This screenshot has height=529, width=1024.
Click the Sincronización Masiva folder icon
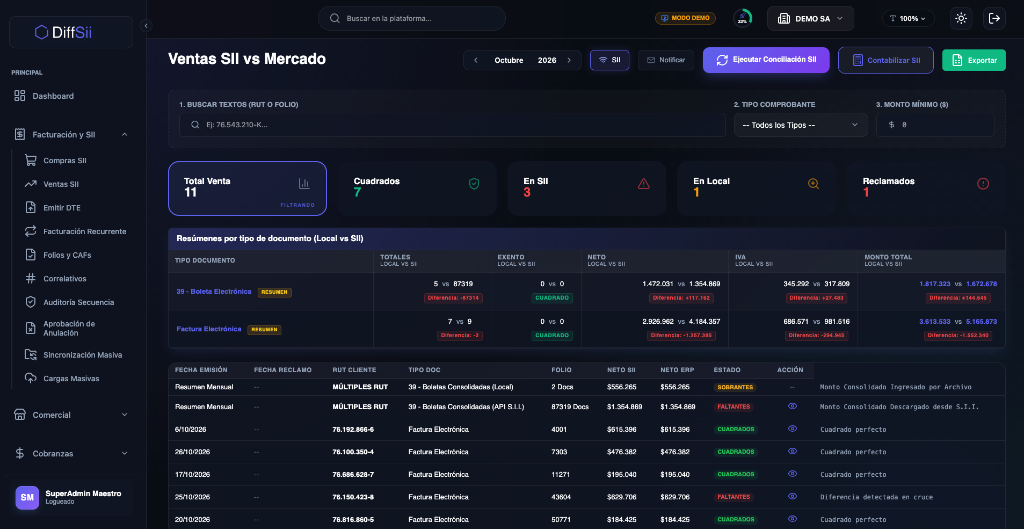tap(30, 355)
